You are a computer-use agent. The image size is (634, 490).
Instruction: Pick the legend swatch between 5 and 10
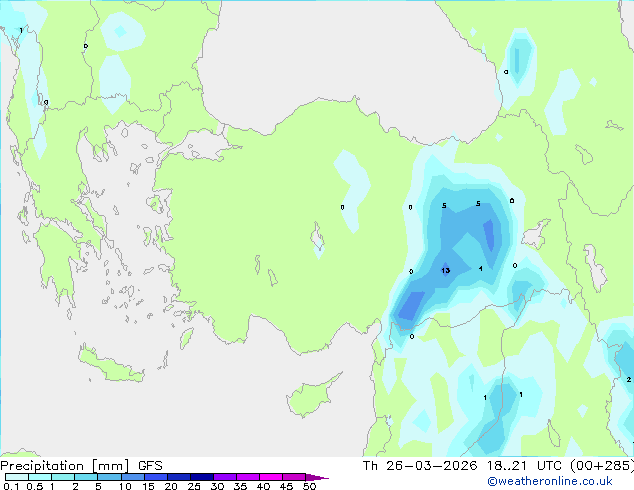(x=109, y=477)
